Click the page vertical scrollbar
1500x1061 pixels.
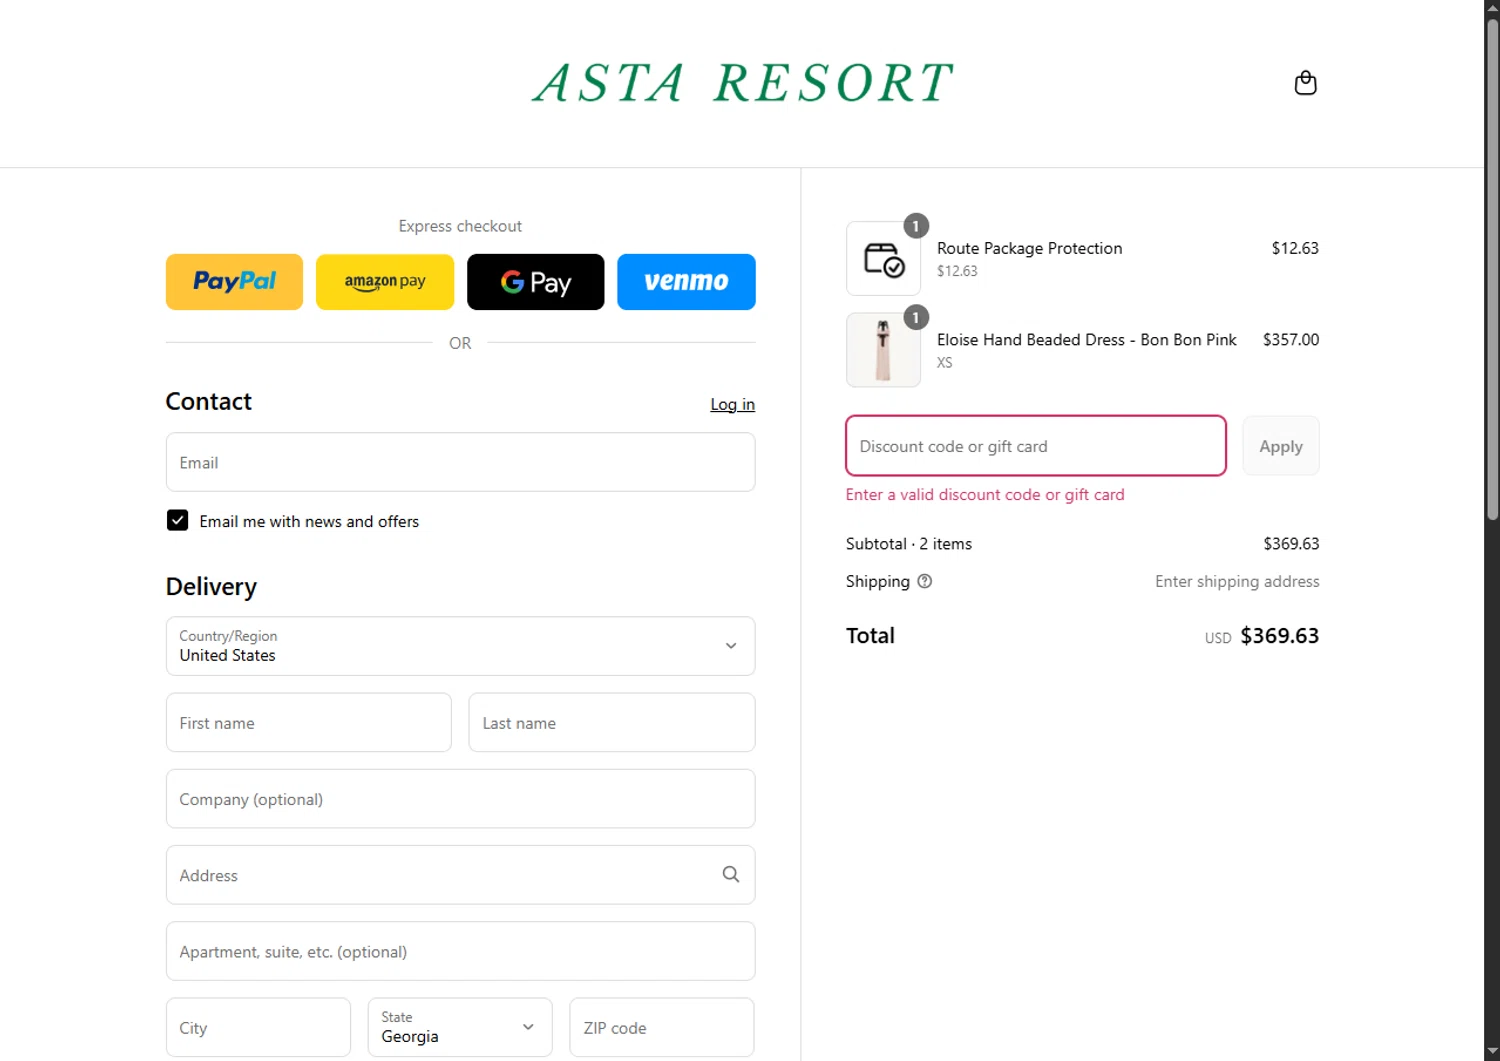click(x=1492, y=270)
